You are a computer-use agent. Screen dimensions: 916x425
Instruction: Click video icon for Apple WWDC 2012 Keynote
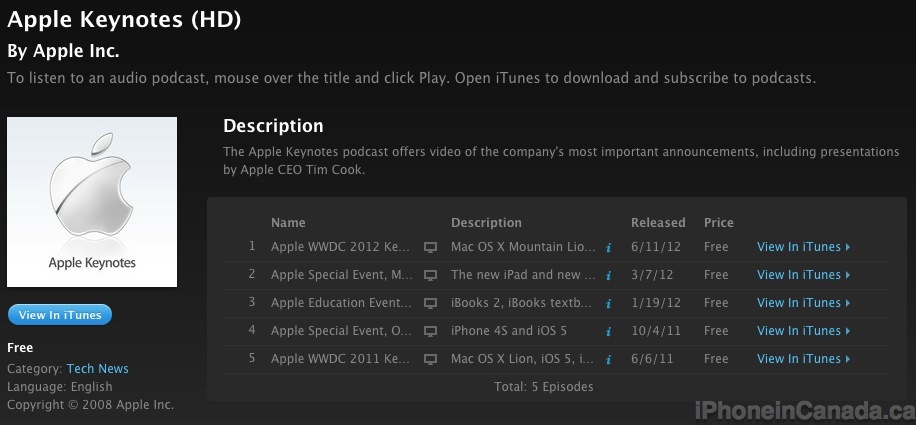(430, 248)
